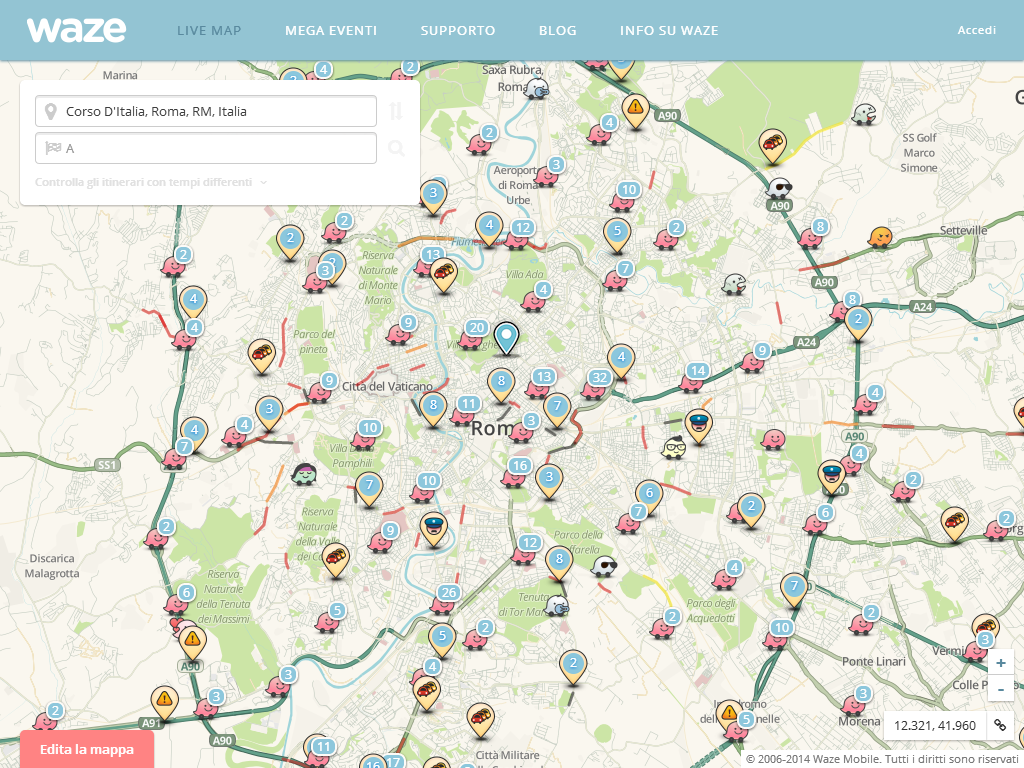Image resolution: width=1024 pixels, height=768 pixels.
Task: Click the lone pink Wazer east of police pin
Action: point(773,440)
